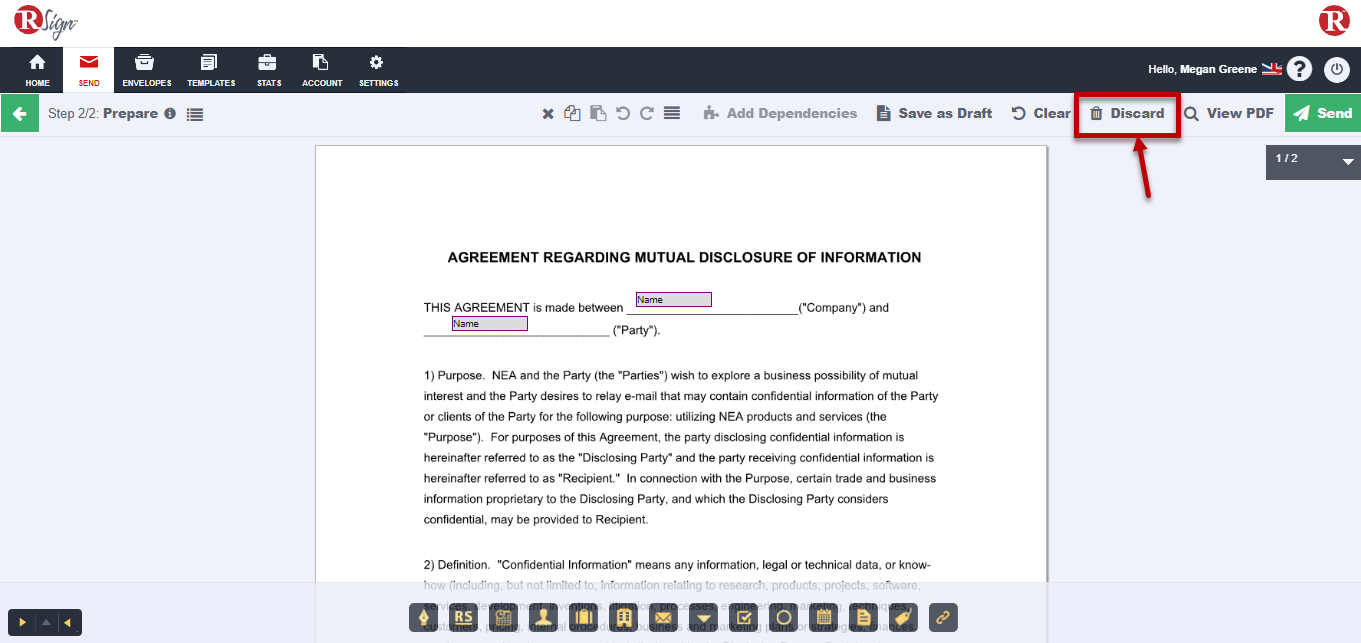Open the TEMPLATES tab
Screen dimensions: 1361x643
click(x=211, y=70)
